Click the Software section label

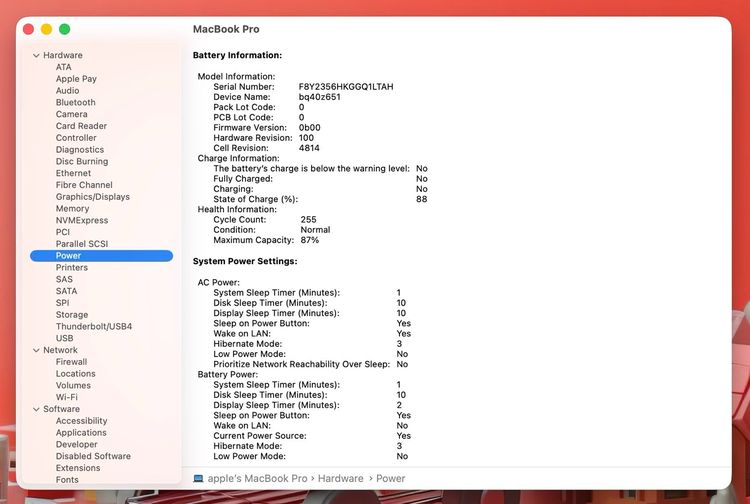click(61, 409)
